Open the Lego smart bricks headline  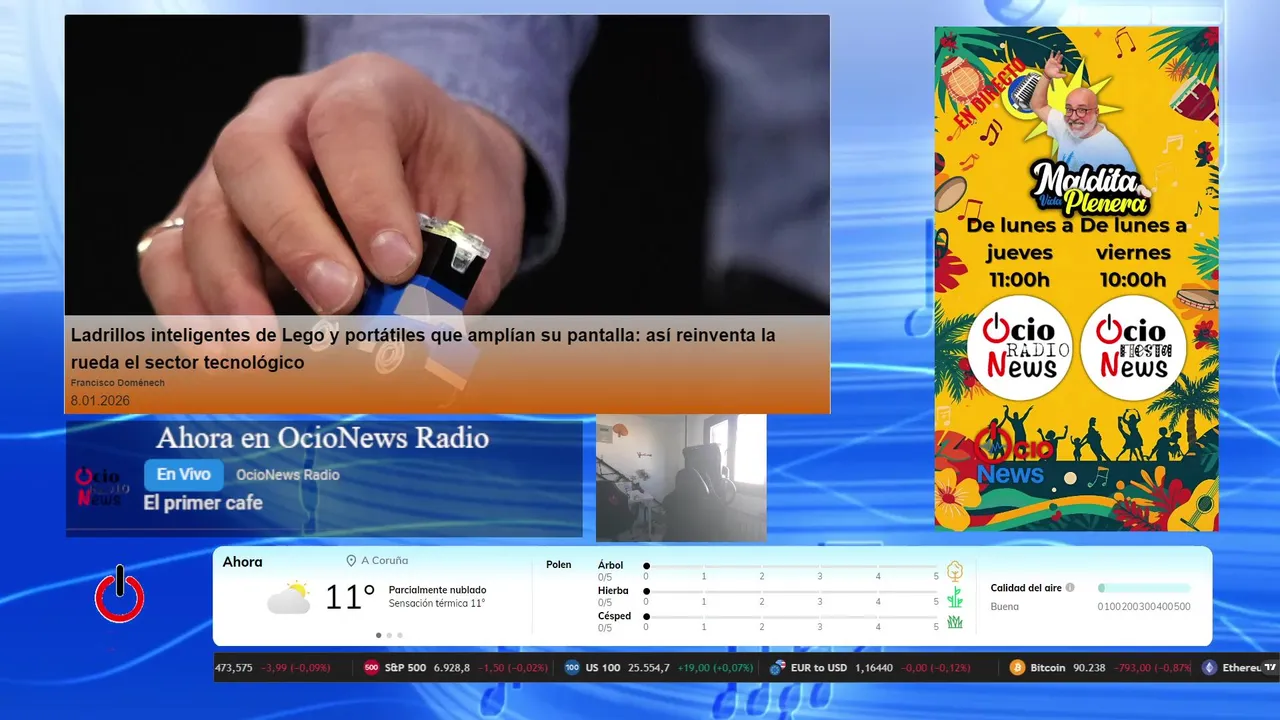(423, 349)
